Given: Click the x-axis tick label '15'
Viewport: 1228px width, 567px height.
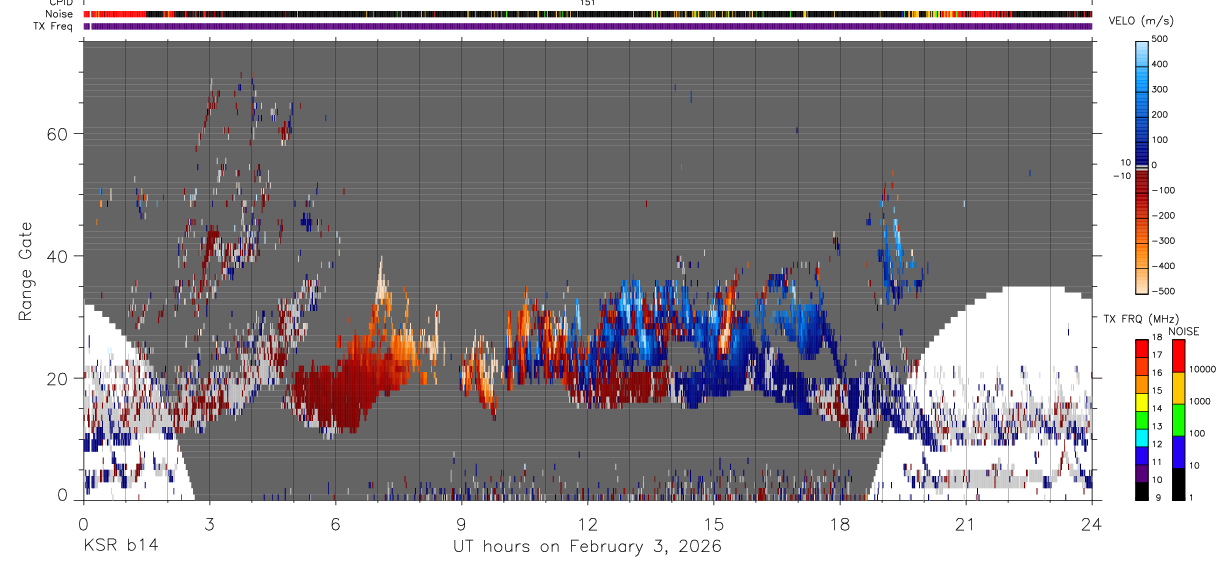Looking at the screenshot, I should pos(714,523).
